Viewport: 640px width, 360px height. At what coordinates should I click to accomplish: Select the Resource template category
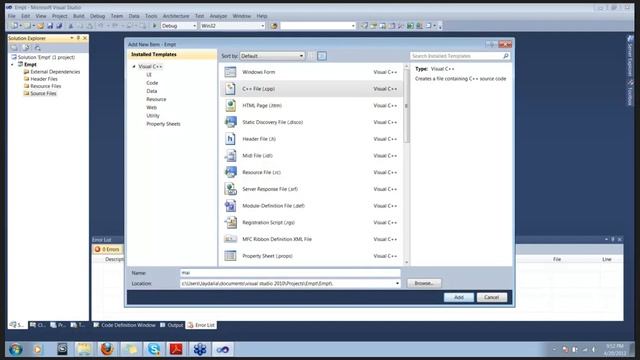pos(156,99)
